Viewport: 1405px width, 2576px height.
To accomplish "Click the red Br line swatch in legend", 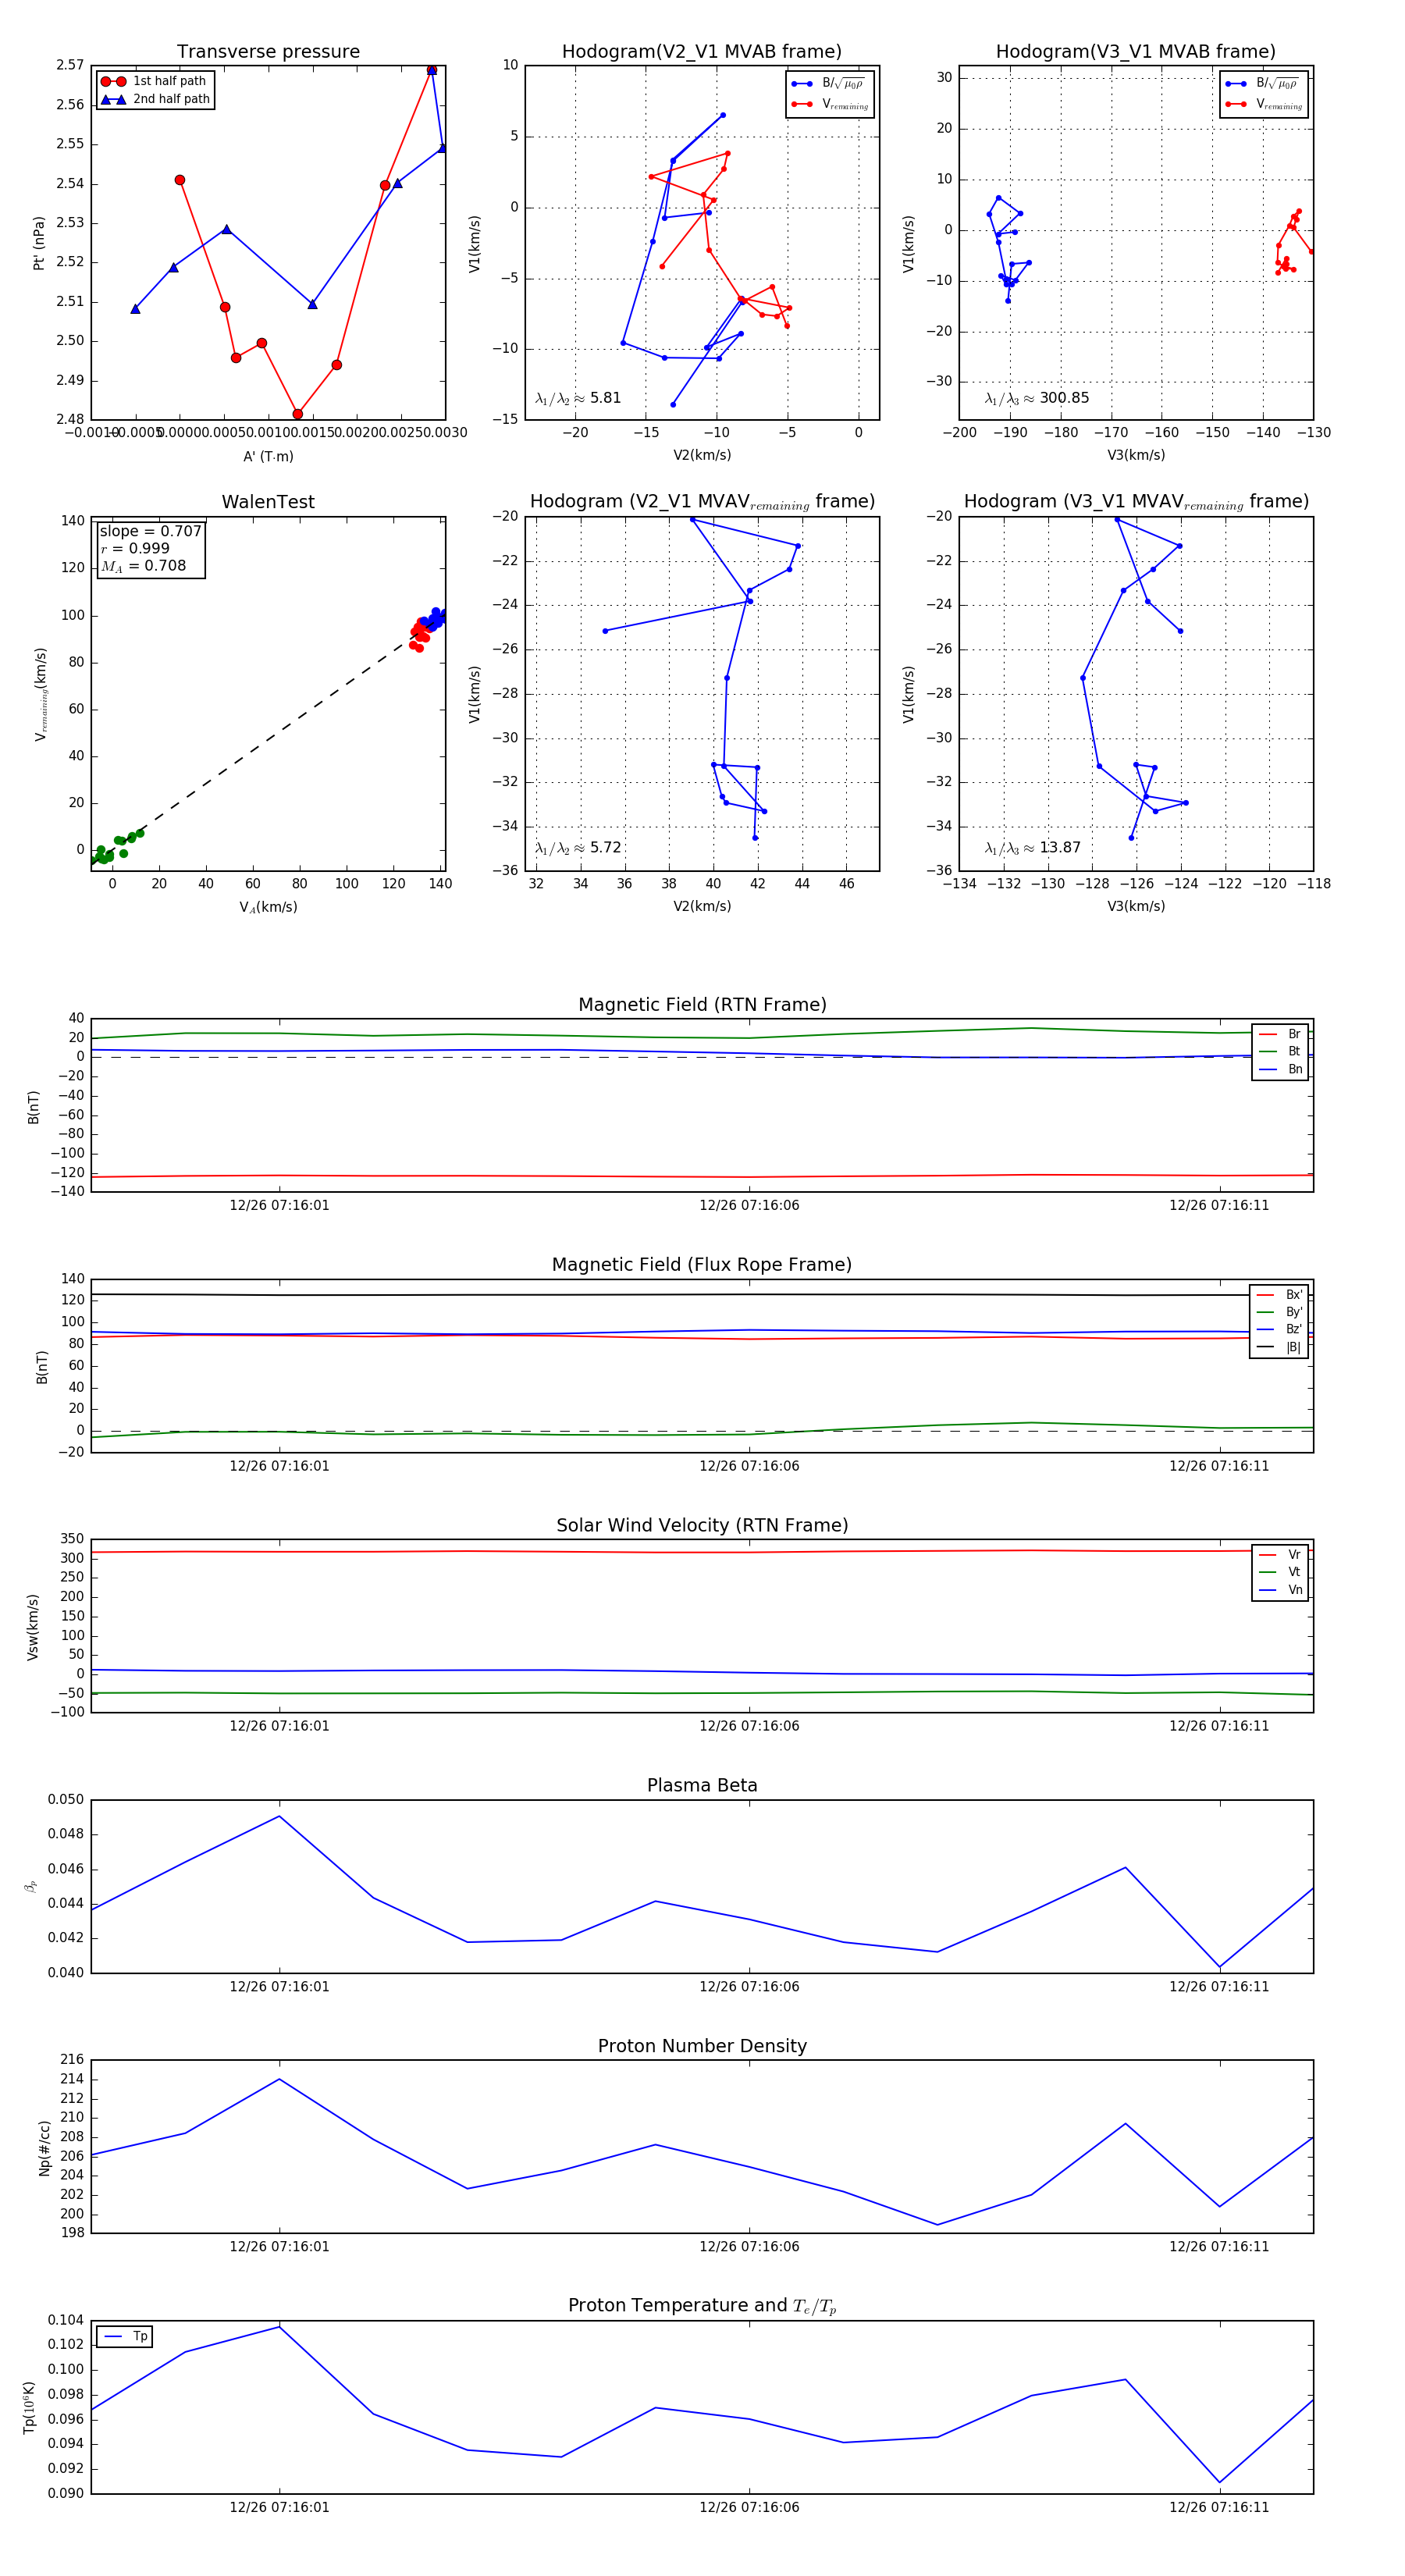I will click(x=1268, y=1034).
